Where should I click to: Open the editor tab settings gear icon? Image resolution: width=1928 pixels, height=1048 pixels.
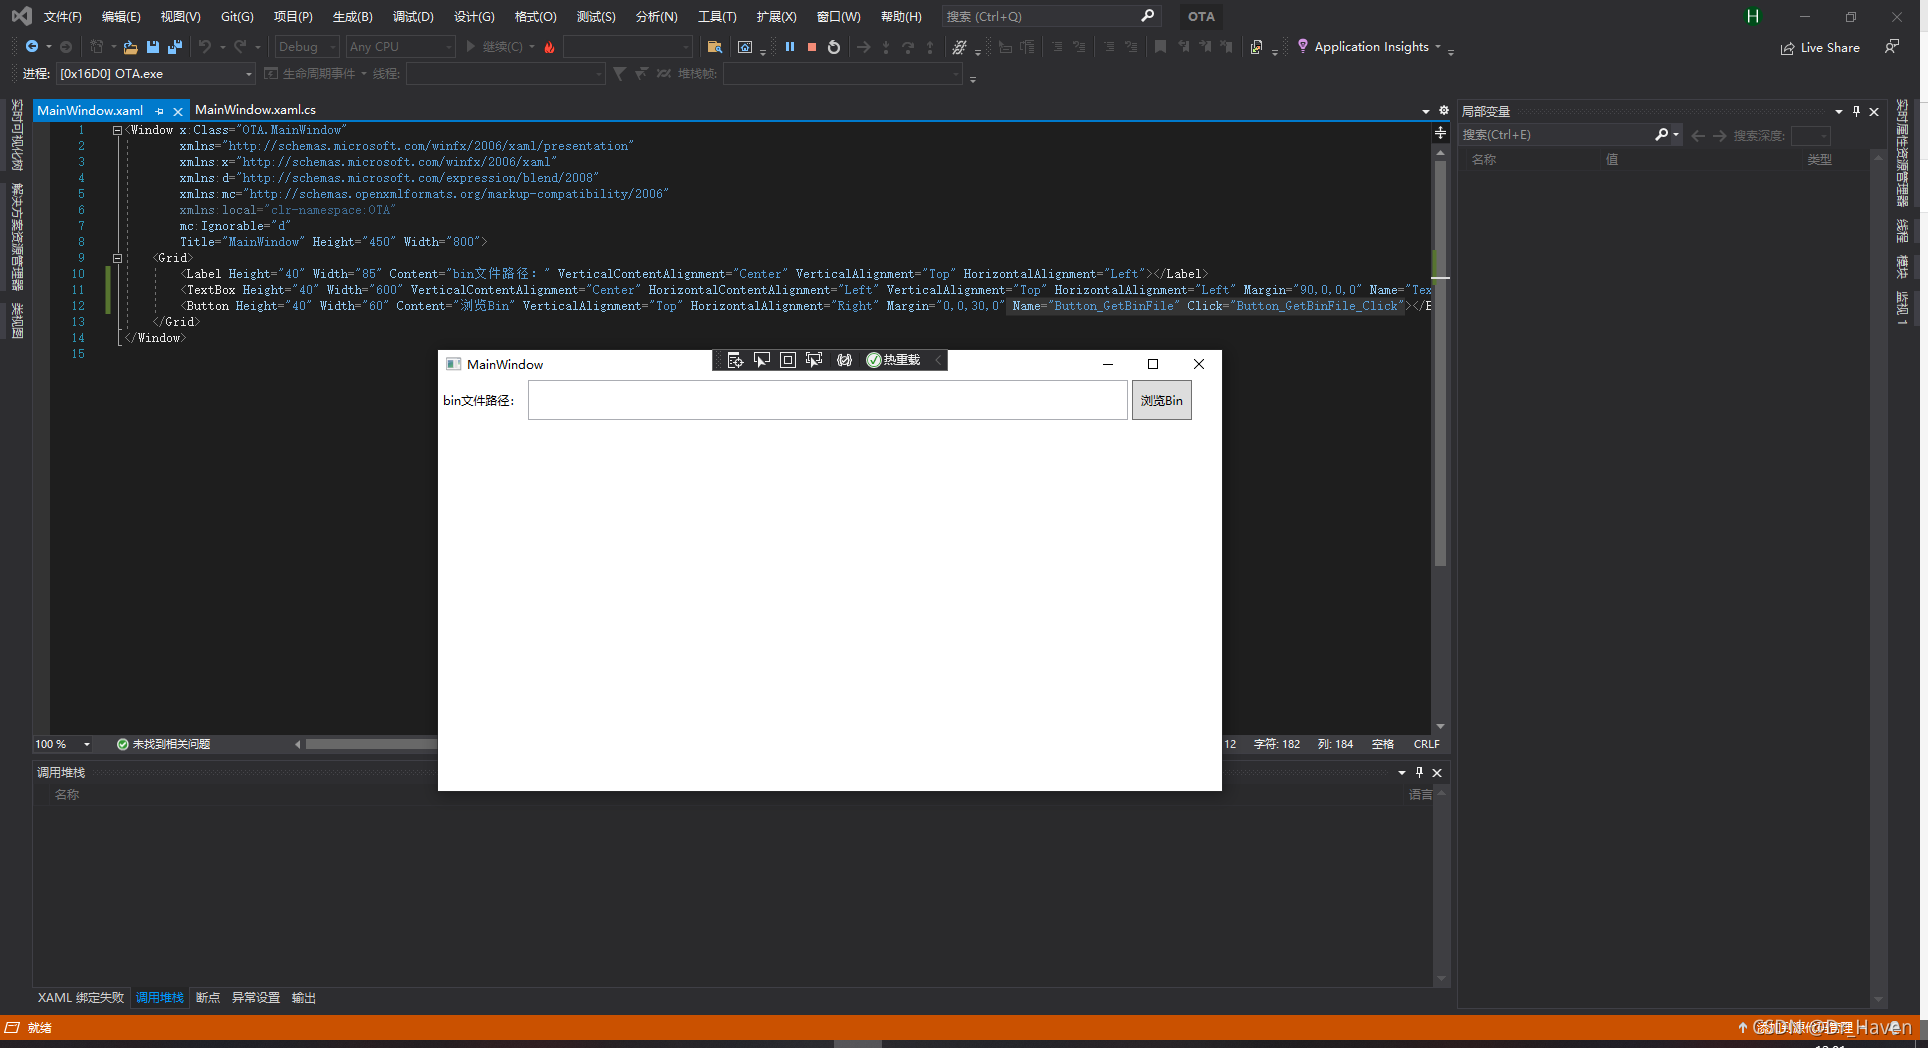[x=1444, y=111]
